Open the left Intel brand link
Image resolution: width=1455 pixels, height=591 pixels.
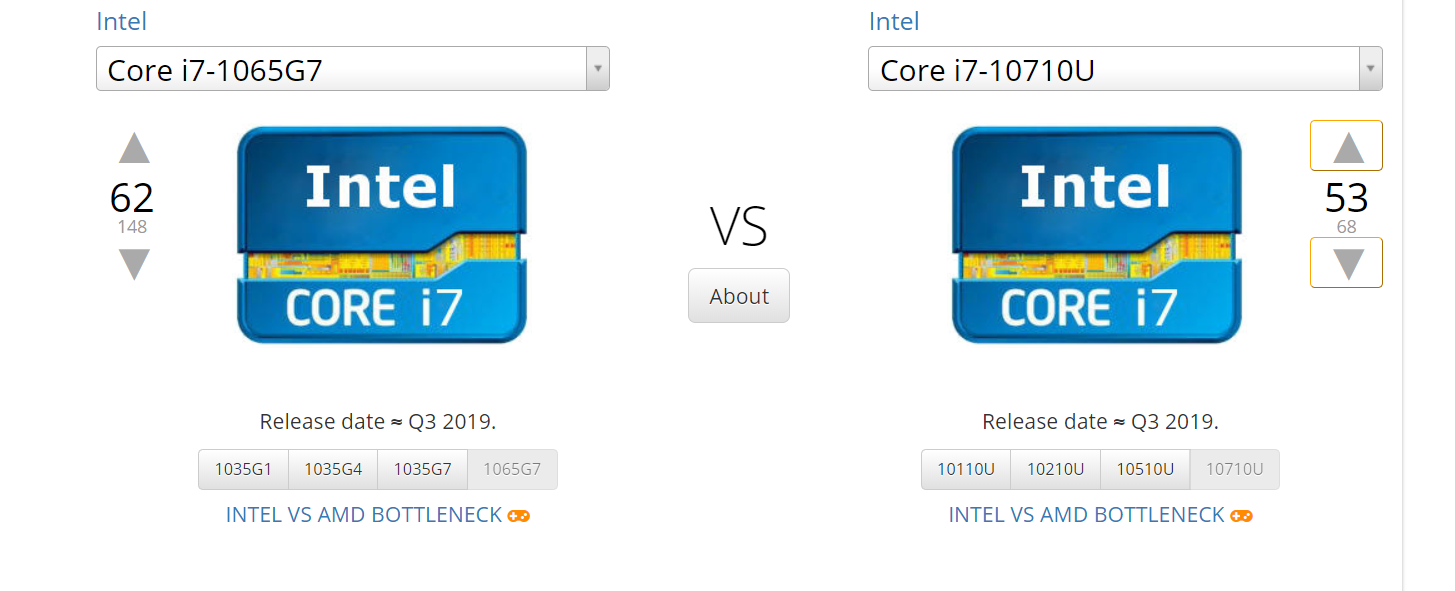(121, 21)
